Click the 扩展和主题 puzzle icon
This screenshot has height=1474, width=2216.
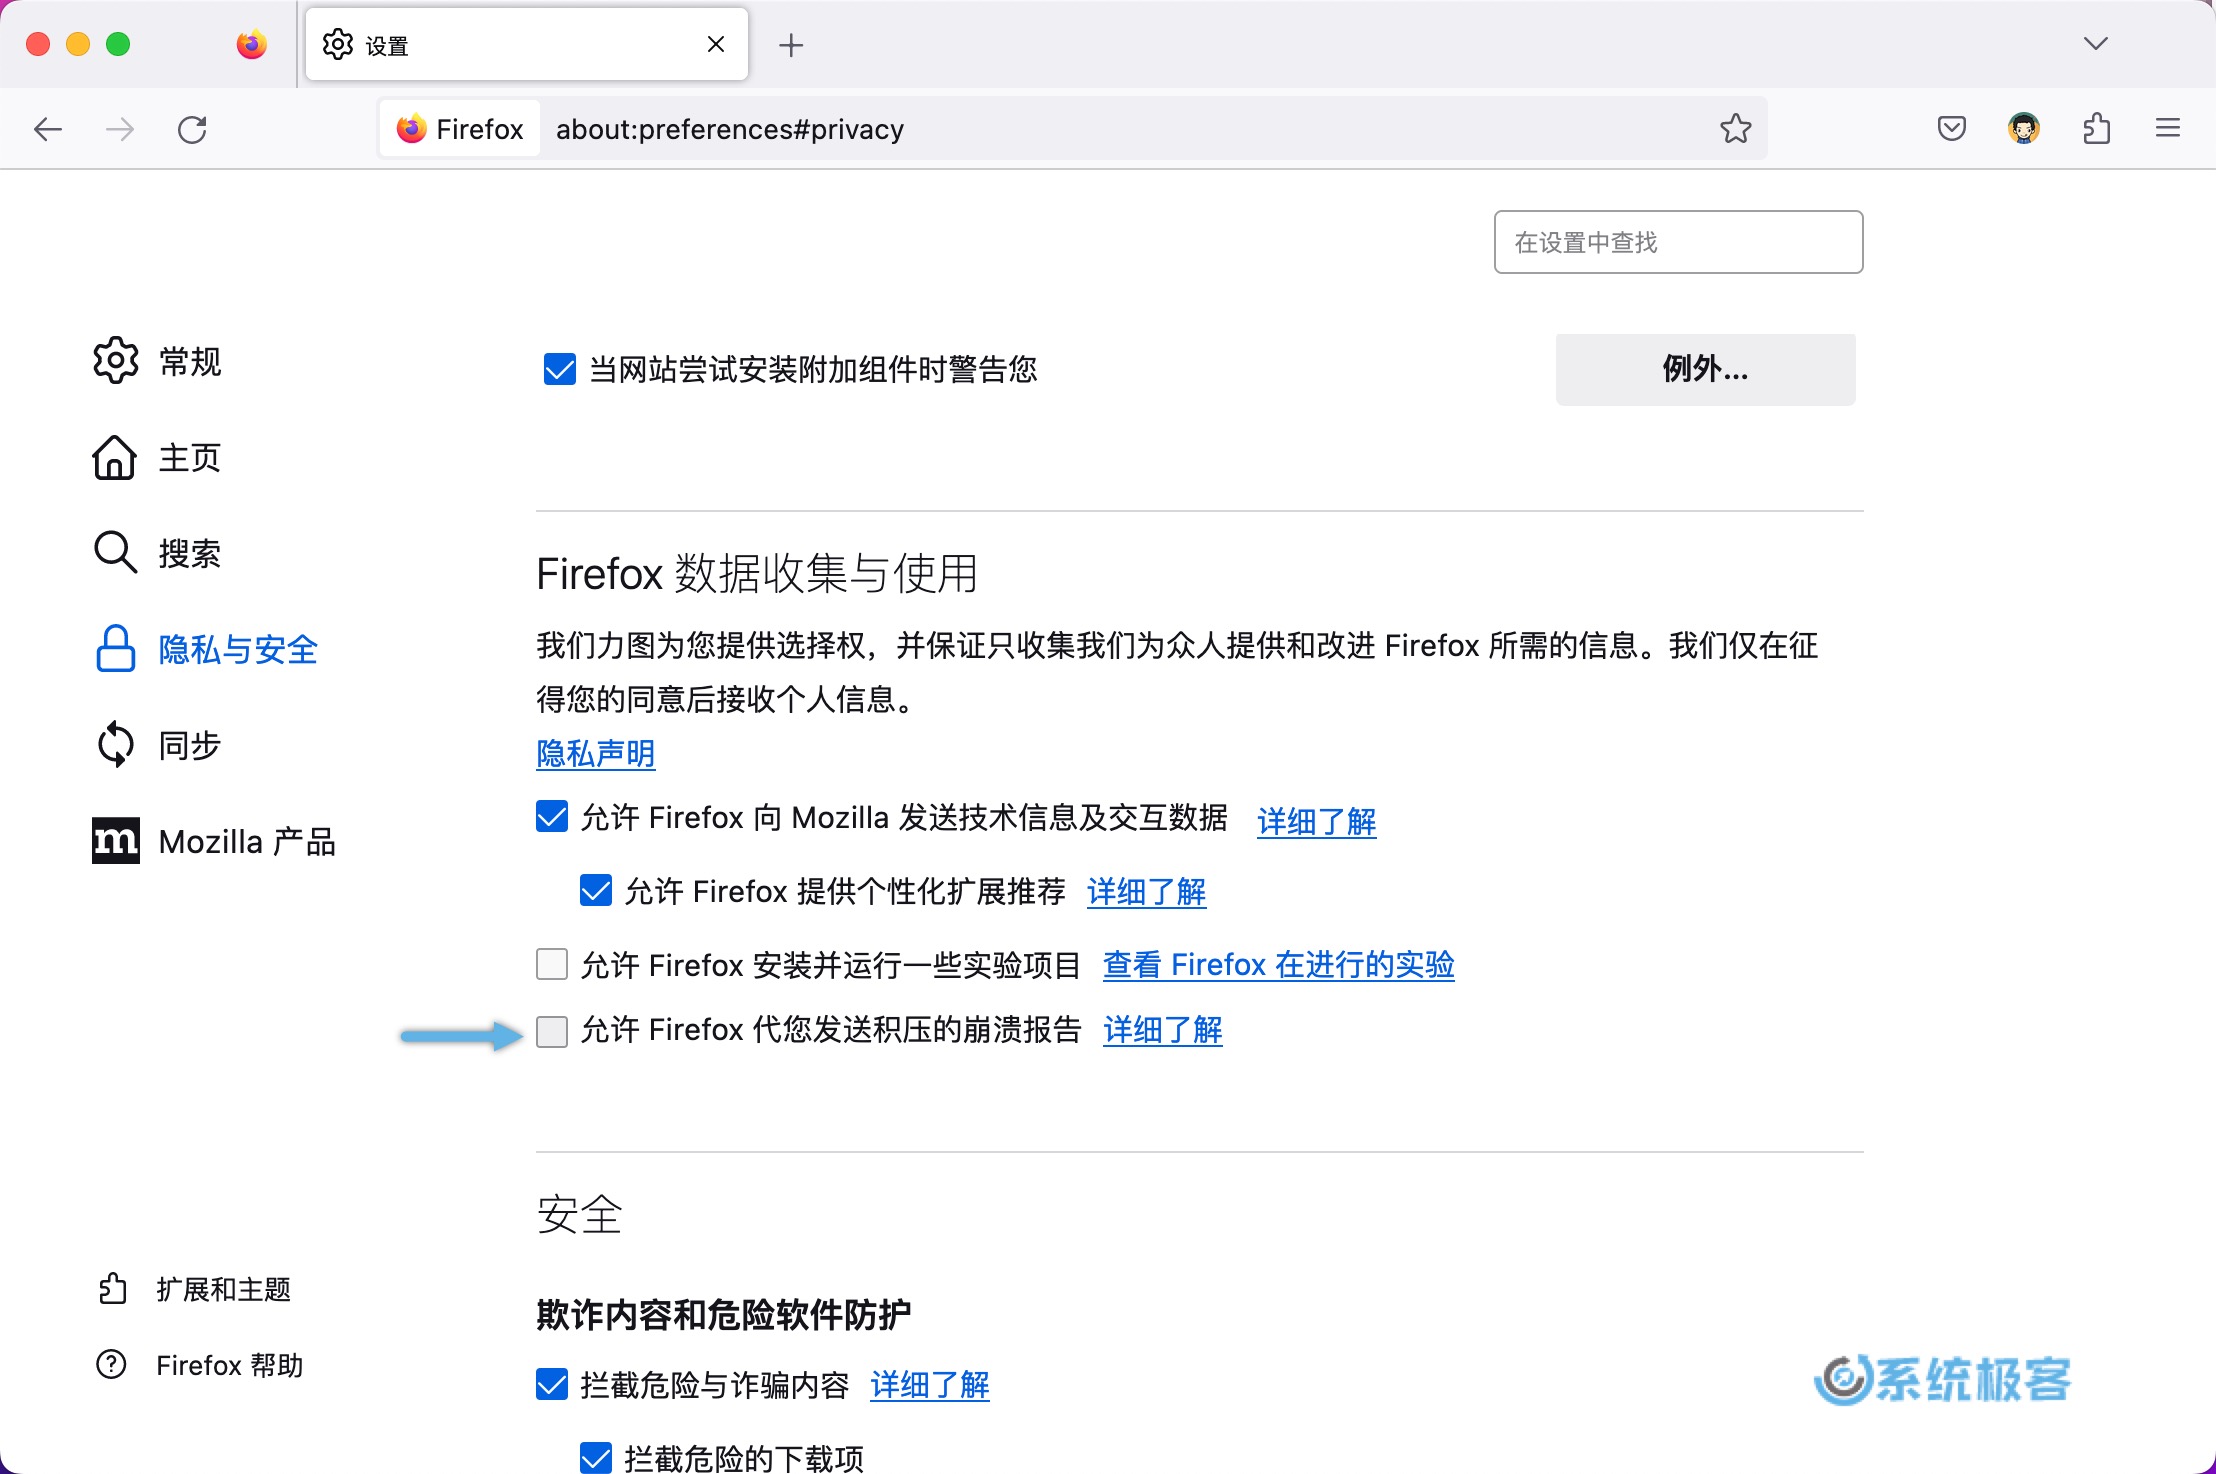112,1289
